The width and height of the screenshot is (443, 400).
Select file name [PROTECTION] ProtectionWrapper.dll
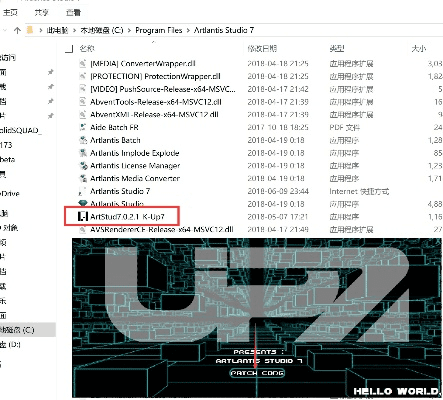155,76
